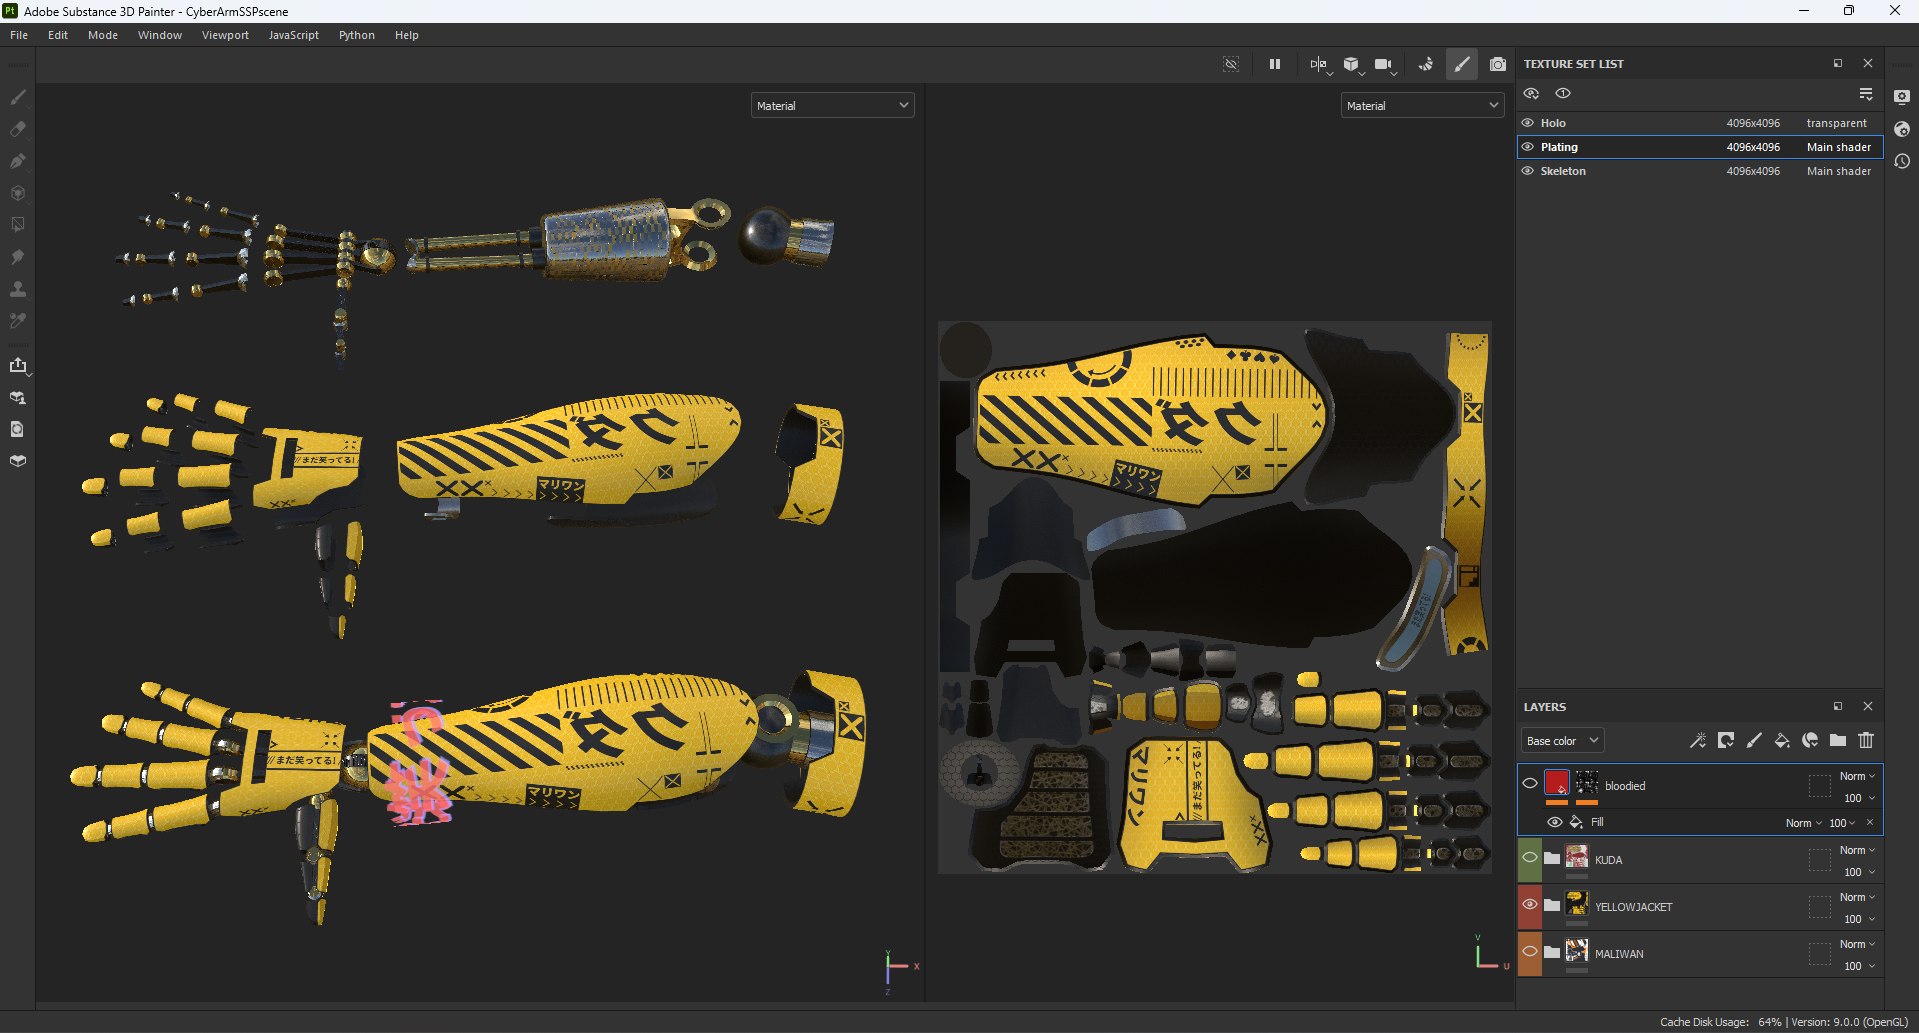Screen dimensions: 1919x1033
Task: Open YELLOWJACKET layer opacity dropdown
Action: pos(1859,919)
